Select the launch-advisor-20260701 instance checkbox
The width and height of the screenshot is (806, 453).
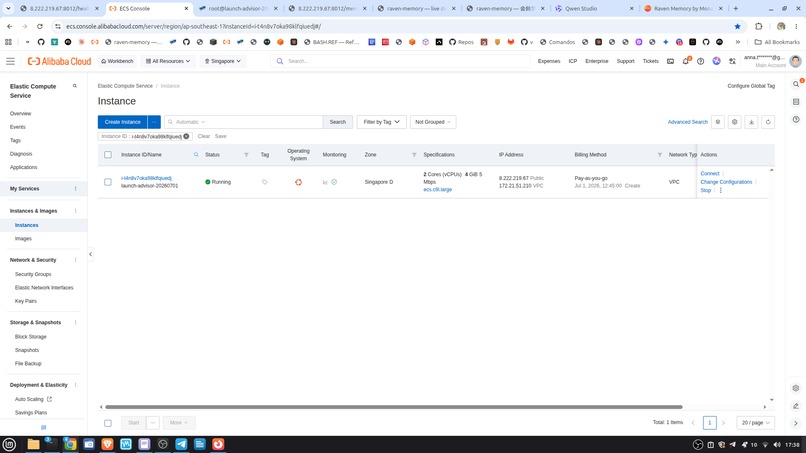coord(107,182)
